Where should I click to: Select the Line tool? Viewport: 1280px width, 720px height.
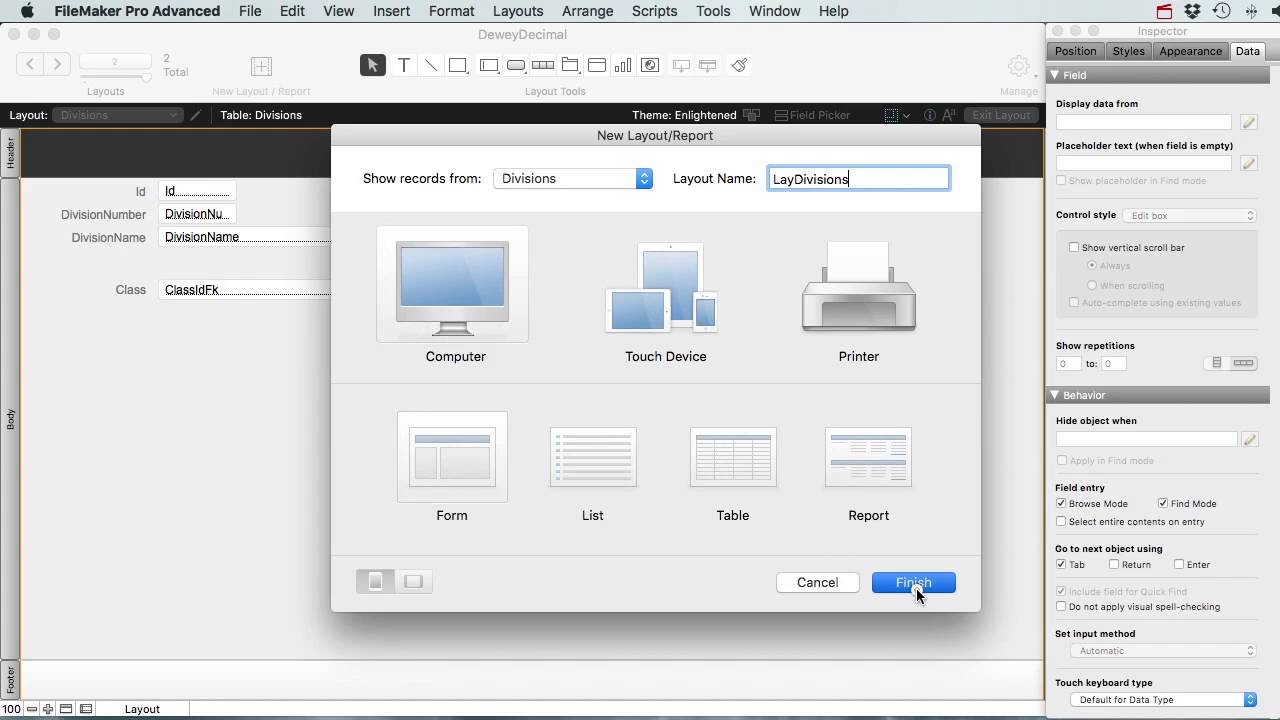coord(431,65)
